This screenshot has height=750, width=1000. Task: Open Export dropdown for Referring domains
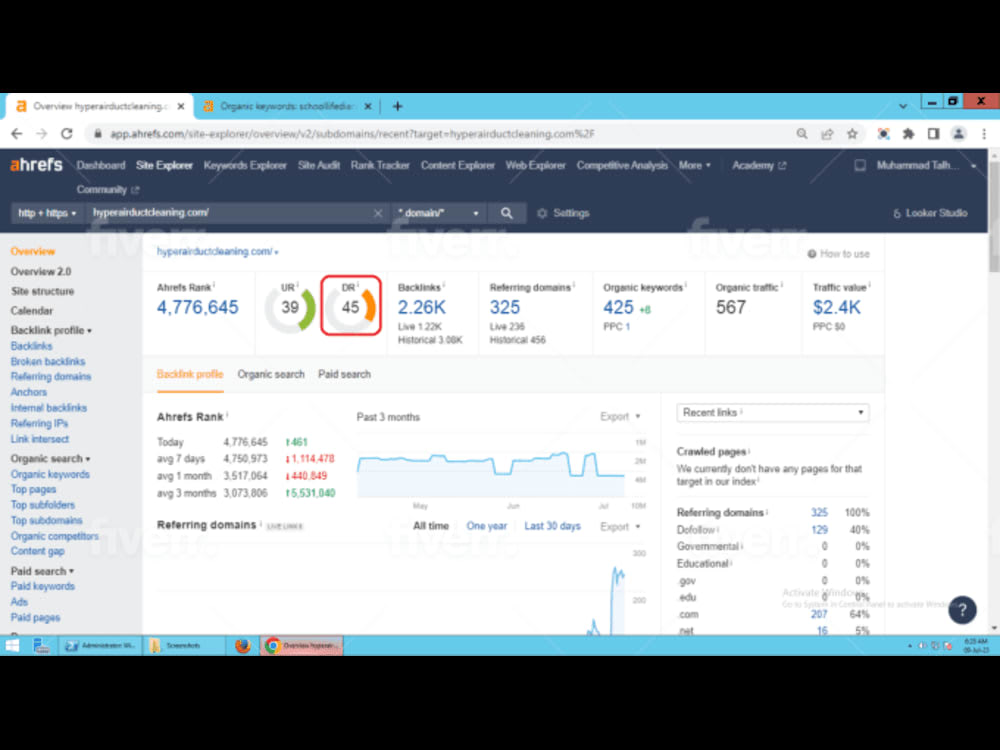(x=620, y=526)
